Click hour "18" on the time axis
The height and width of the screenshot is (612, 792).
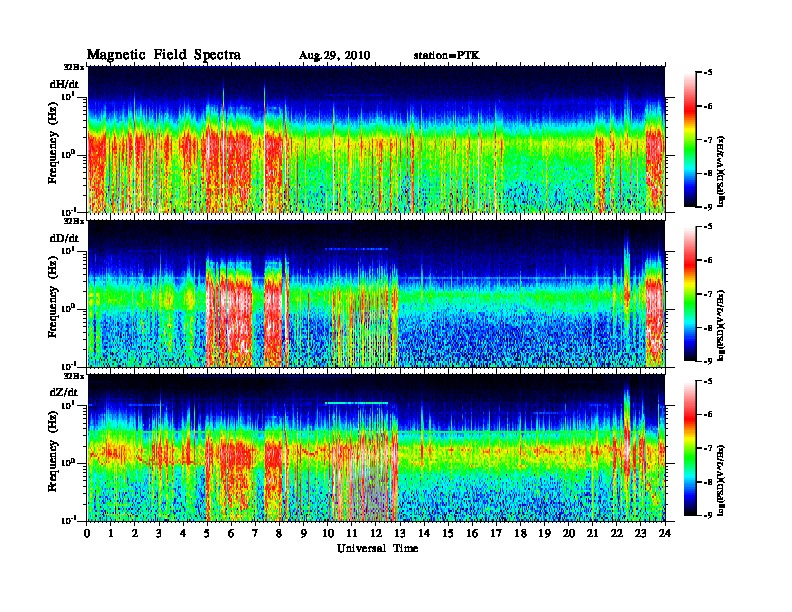point(520,533)
